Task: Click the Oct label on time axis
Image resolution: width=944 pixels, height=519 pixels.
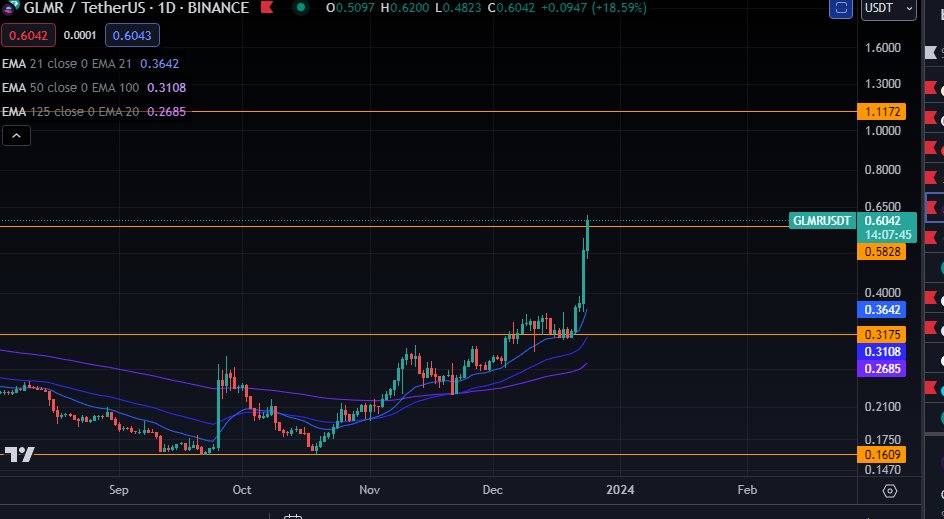Action: click(242, 489)
